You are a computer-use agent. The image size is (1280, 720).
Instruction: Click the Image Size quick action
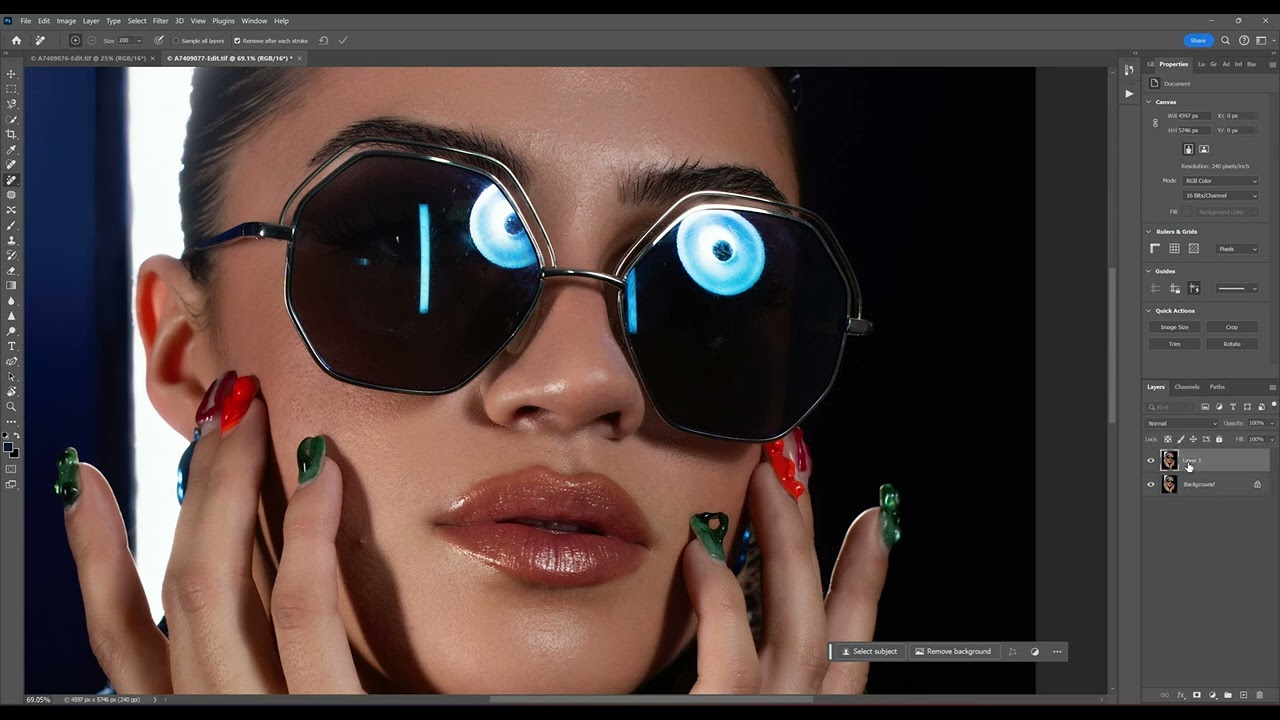click(1175, 327)
